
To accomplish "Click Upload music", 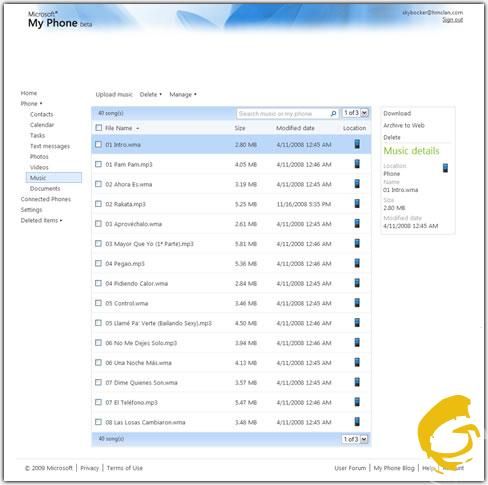I will pos(114,94).
